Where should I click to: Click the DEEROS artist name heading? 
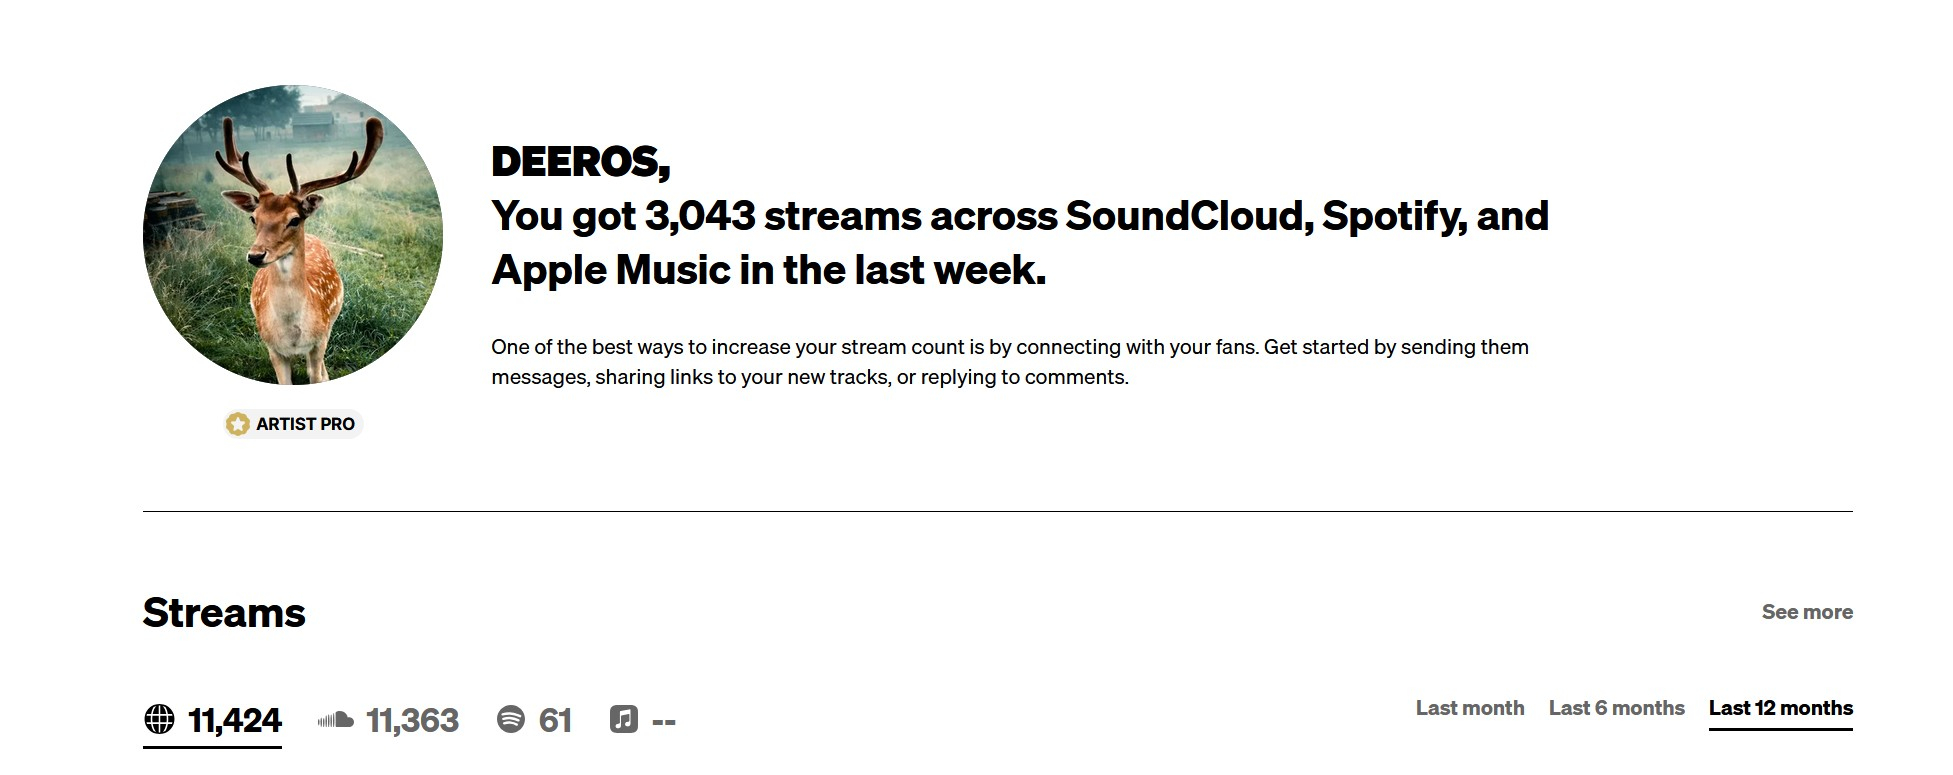click(580, 161)
